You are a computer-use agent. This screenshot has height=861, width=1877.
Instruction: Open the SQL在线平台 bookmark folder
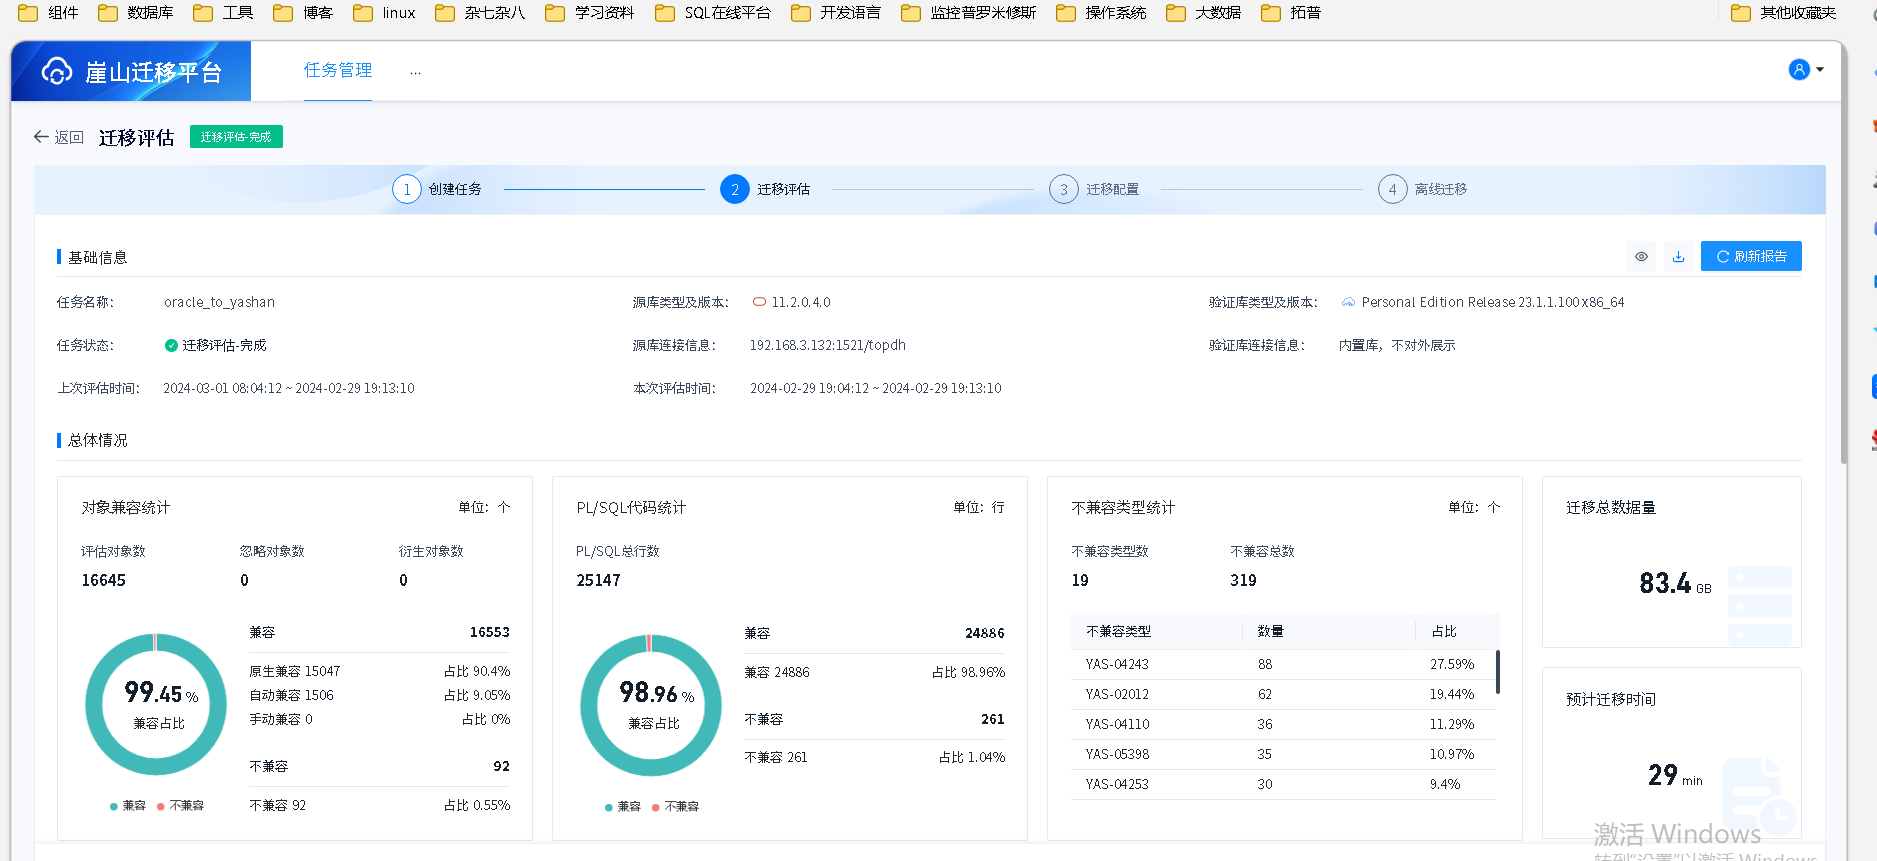click(x=713, y=13)
